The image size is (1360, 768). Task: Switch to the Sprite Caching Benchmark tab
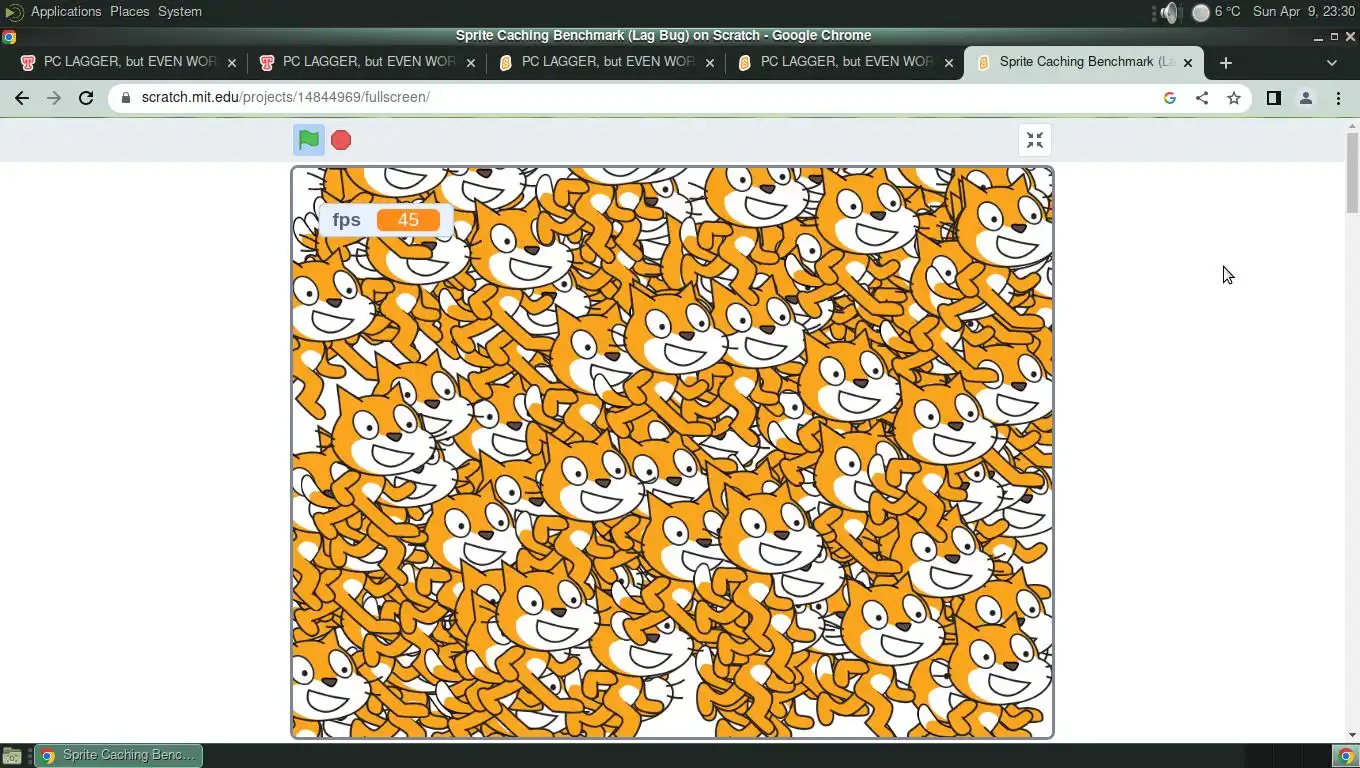pyautogui.click(x=1085, y=62)
